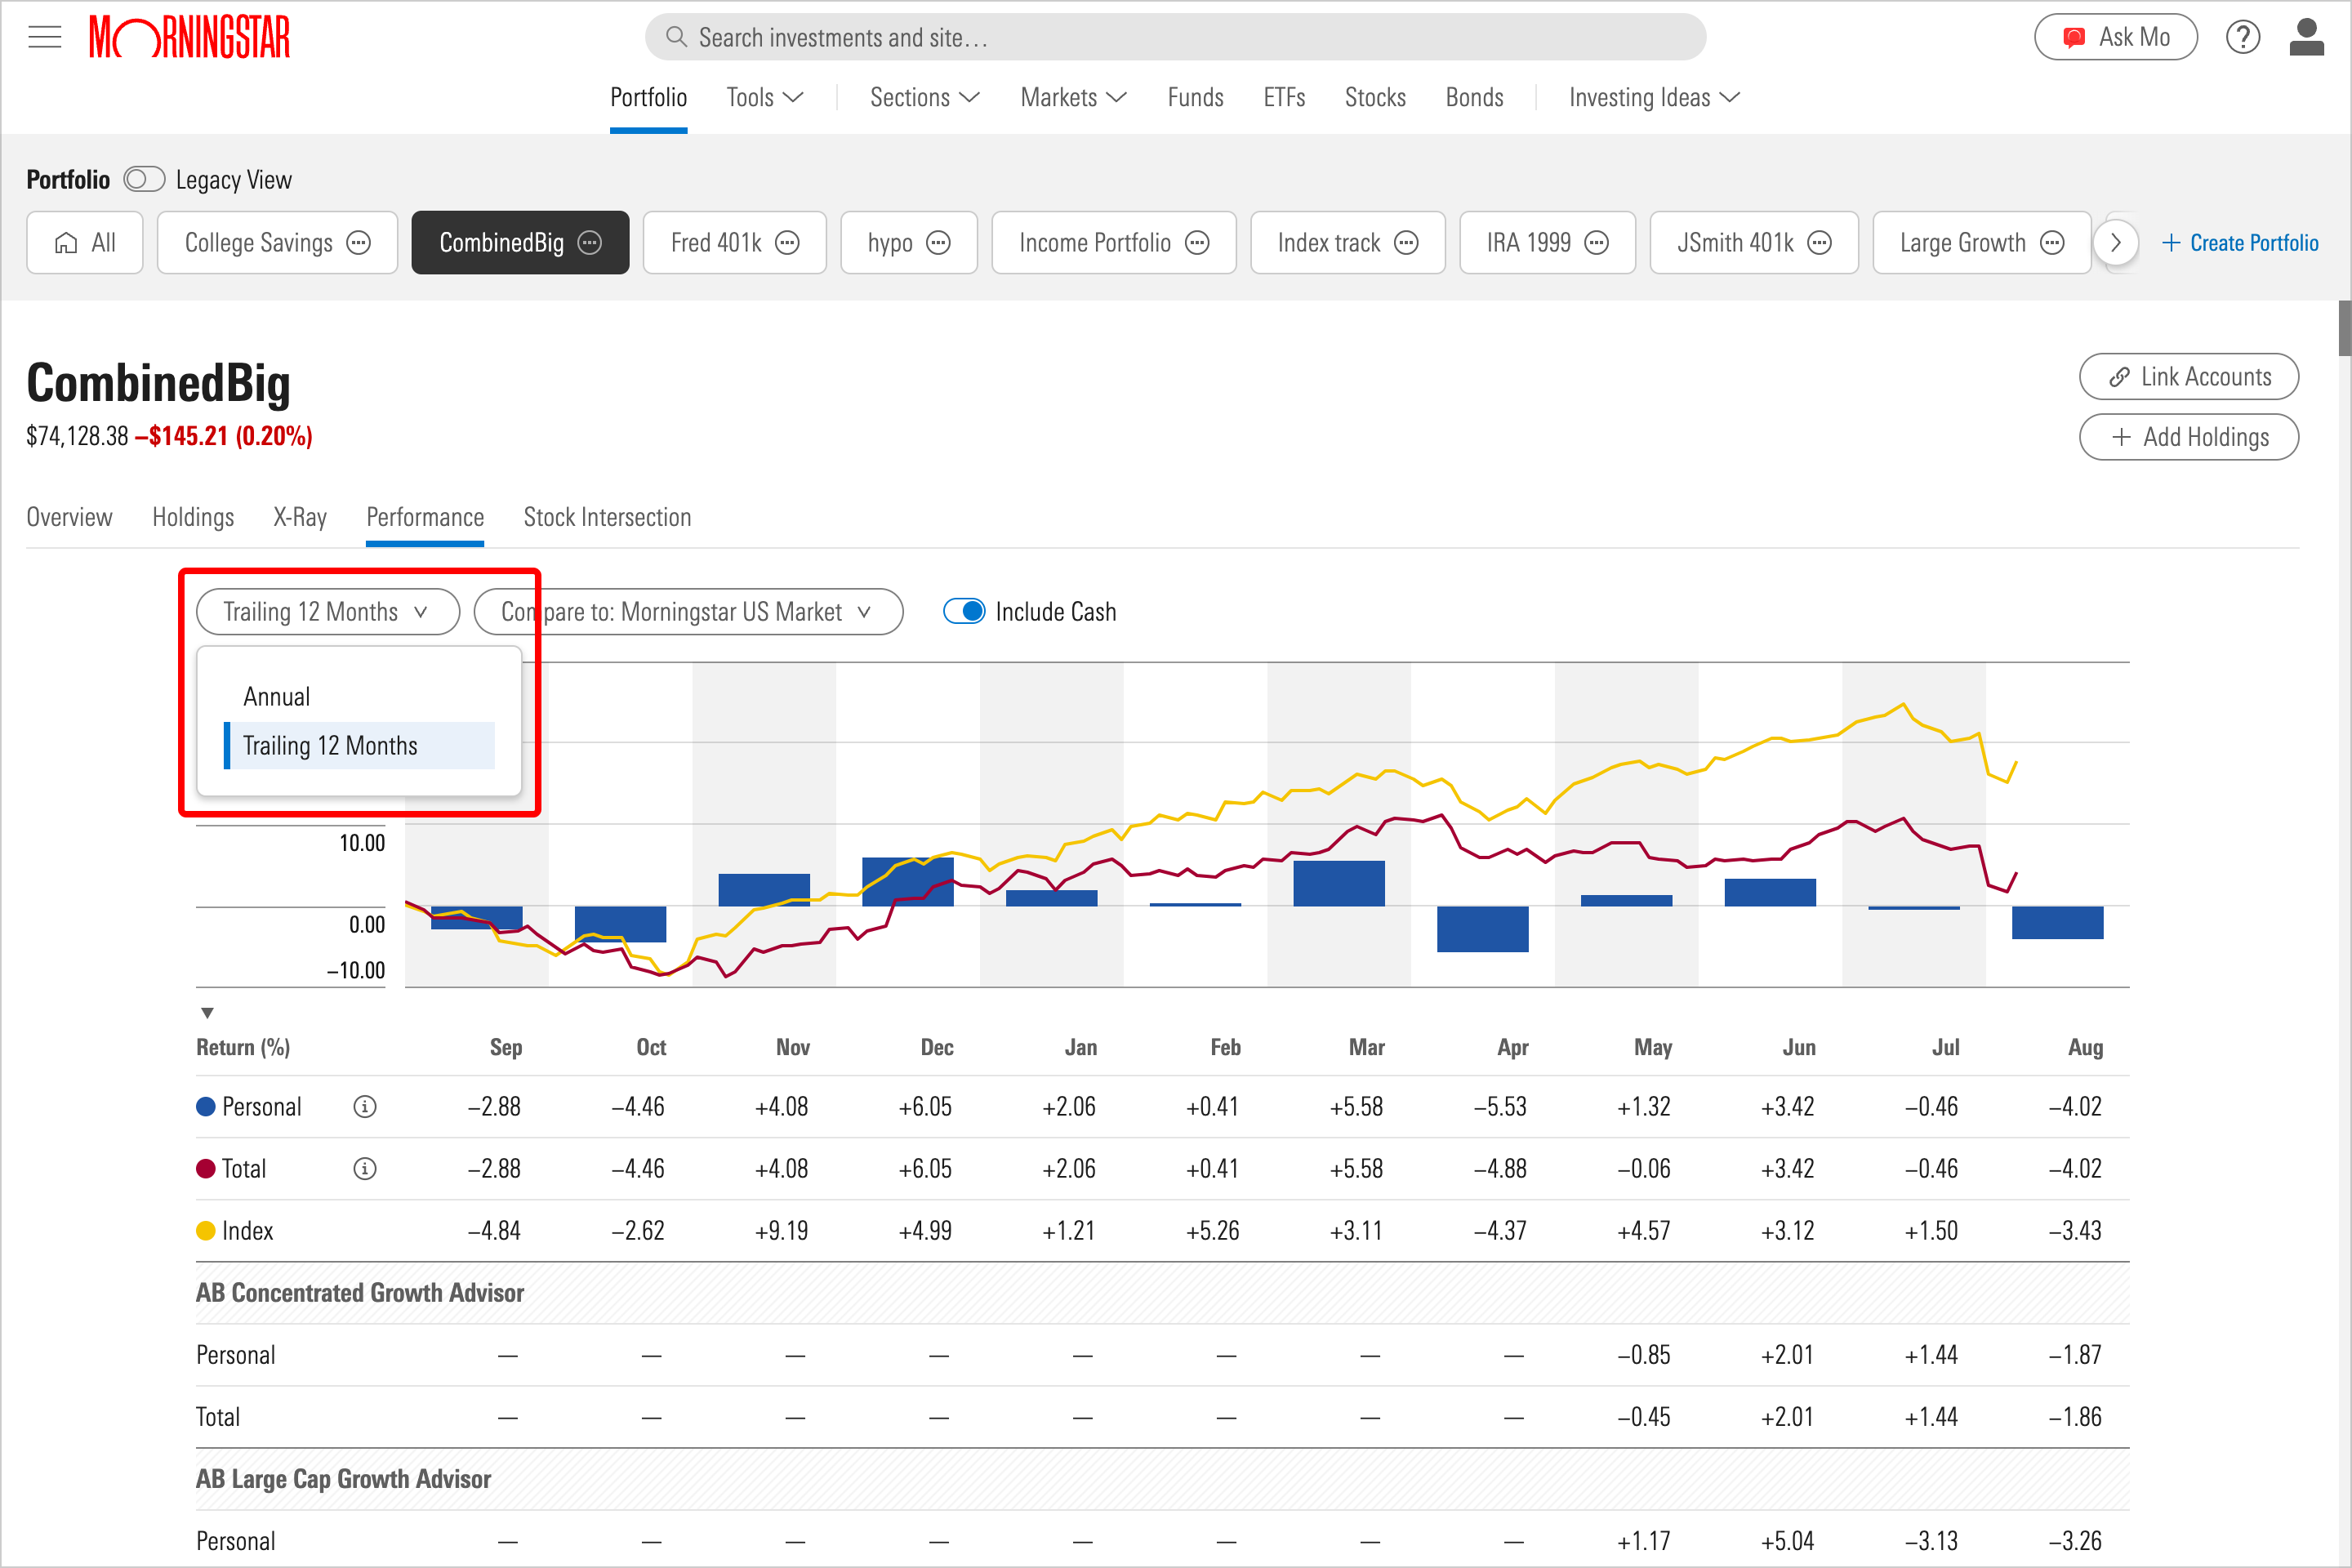2352x1568 pixels.
Task: Switch to the Stock Intersection tab
Action: 607,517
